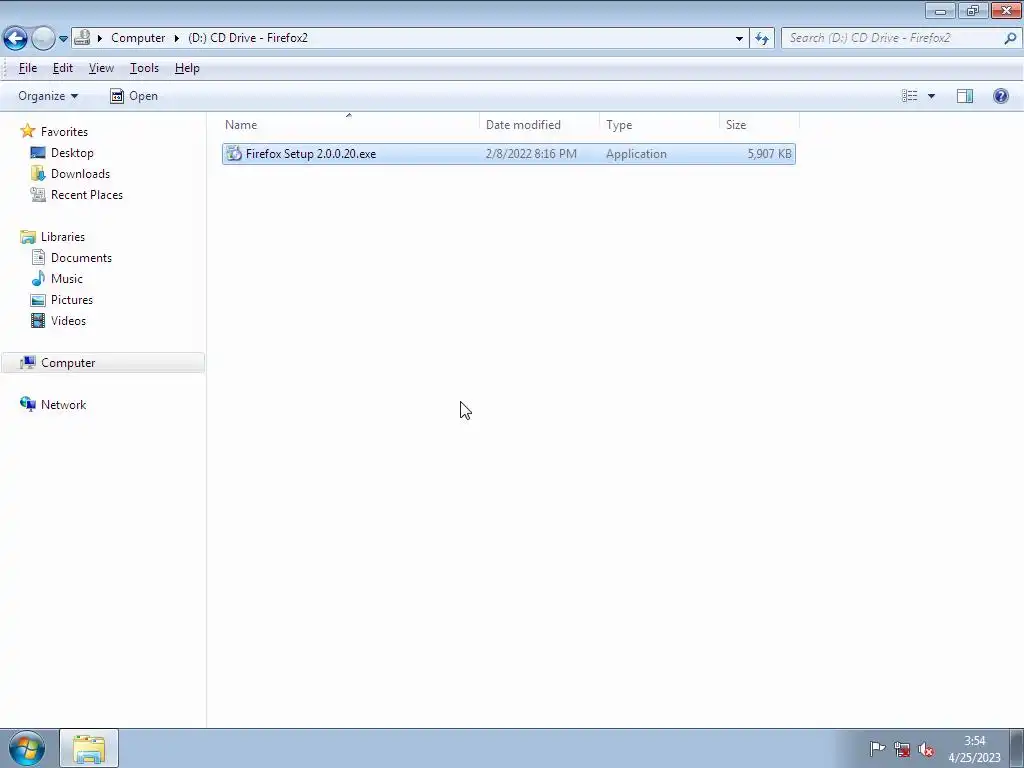Open Desktop in Favorites
The height and width of the screenshot is (768, 1024).
(72, 153)
